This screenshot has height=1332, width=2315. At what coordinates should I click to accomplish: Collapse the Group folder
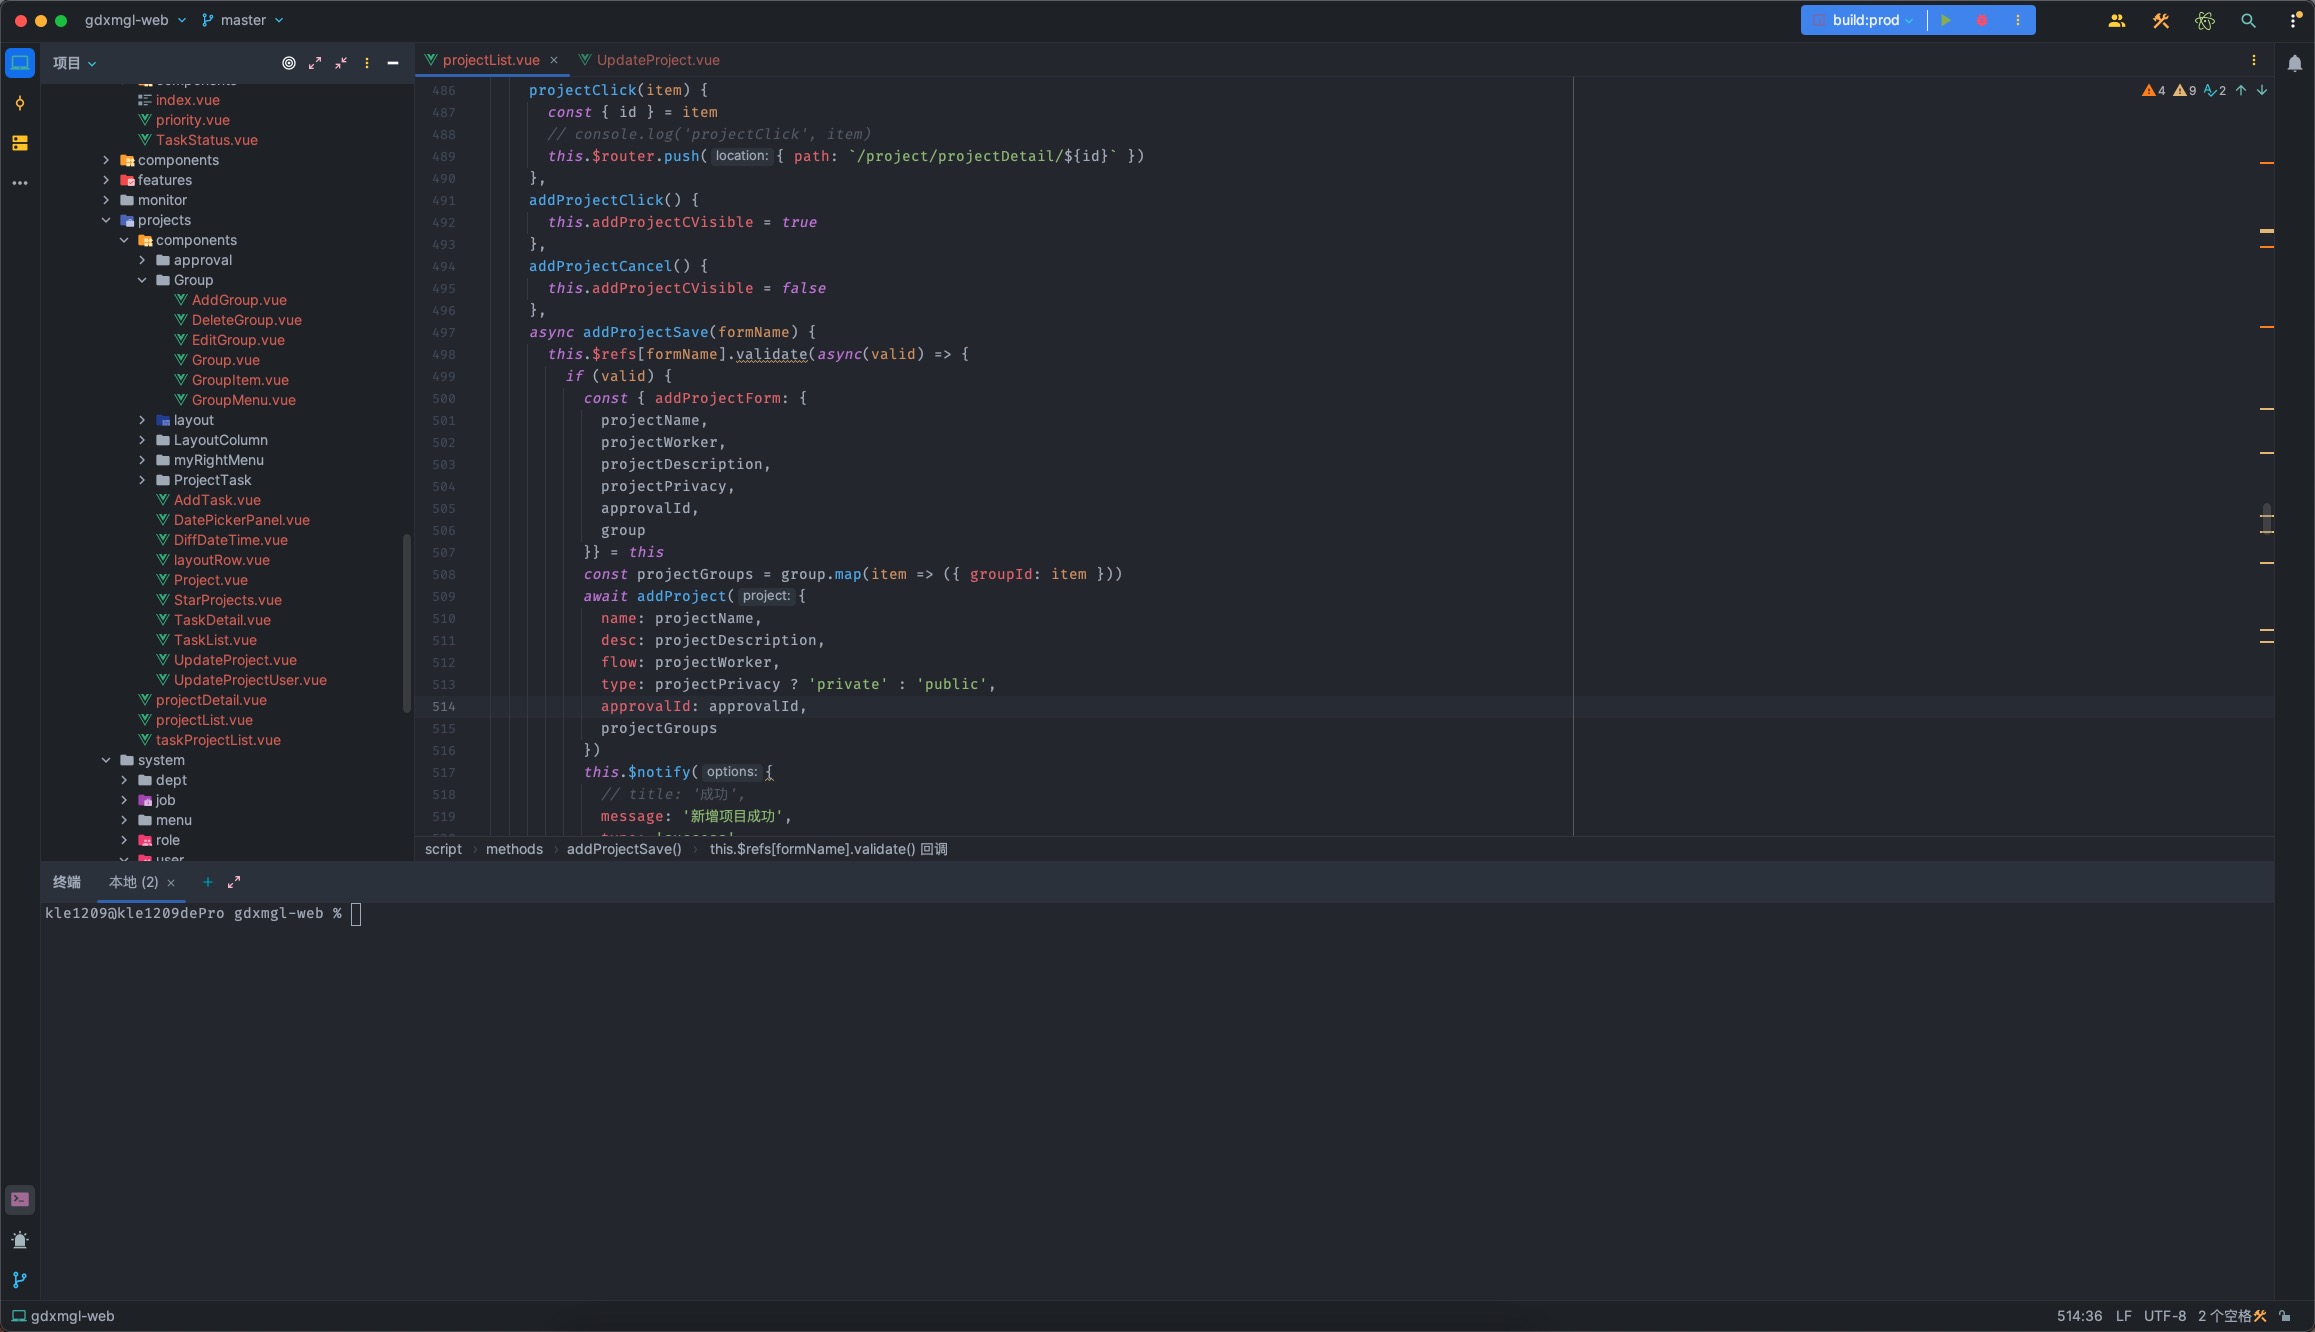point(142,280)
